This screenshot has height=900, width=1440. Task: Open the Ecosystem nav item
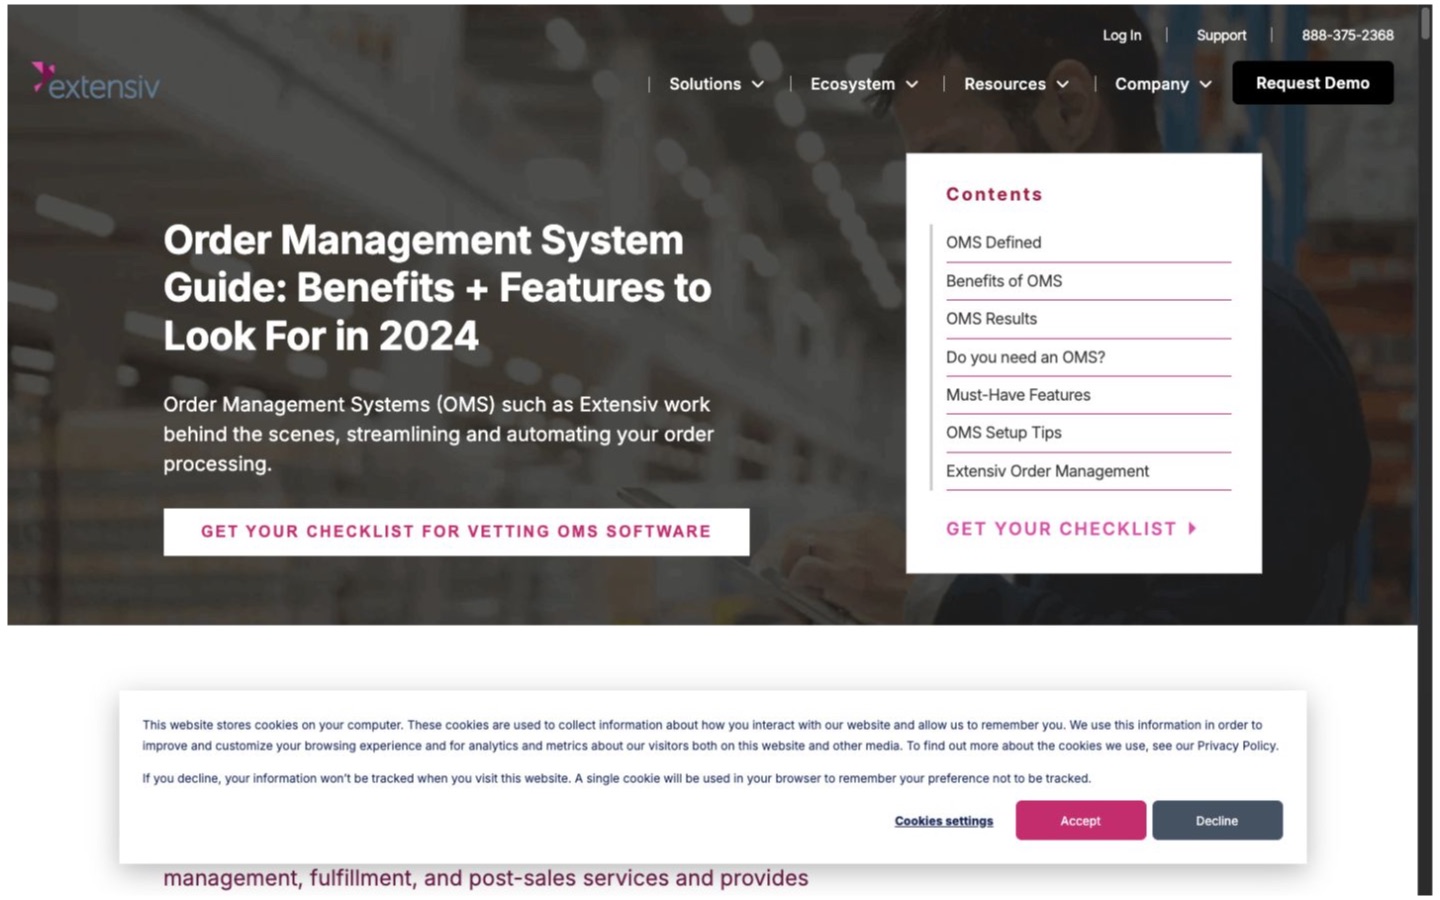coord(852,84)
